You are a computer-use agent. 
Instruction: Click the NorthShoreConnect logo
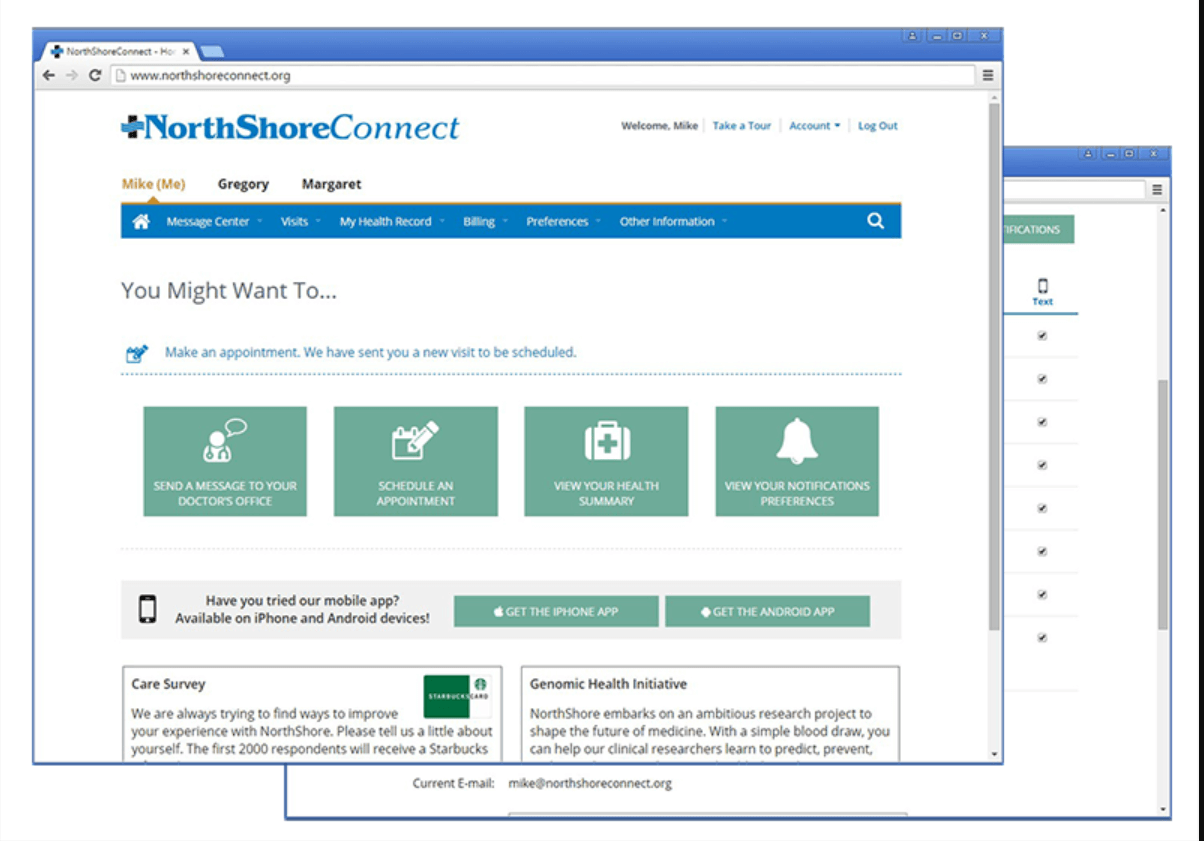coord(290,127)
